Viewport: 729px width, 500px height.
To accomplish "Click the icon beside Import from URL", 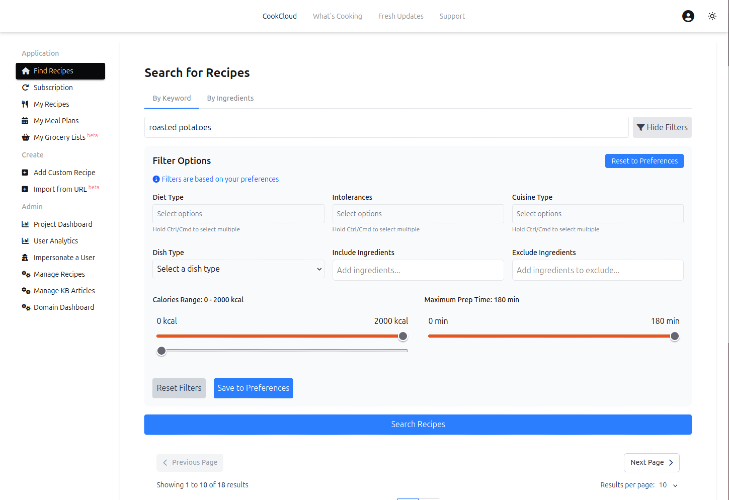I will 25,189.
